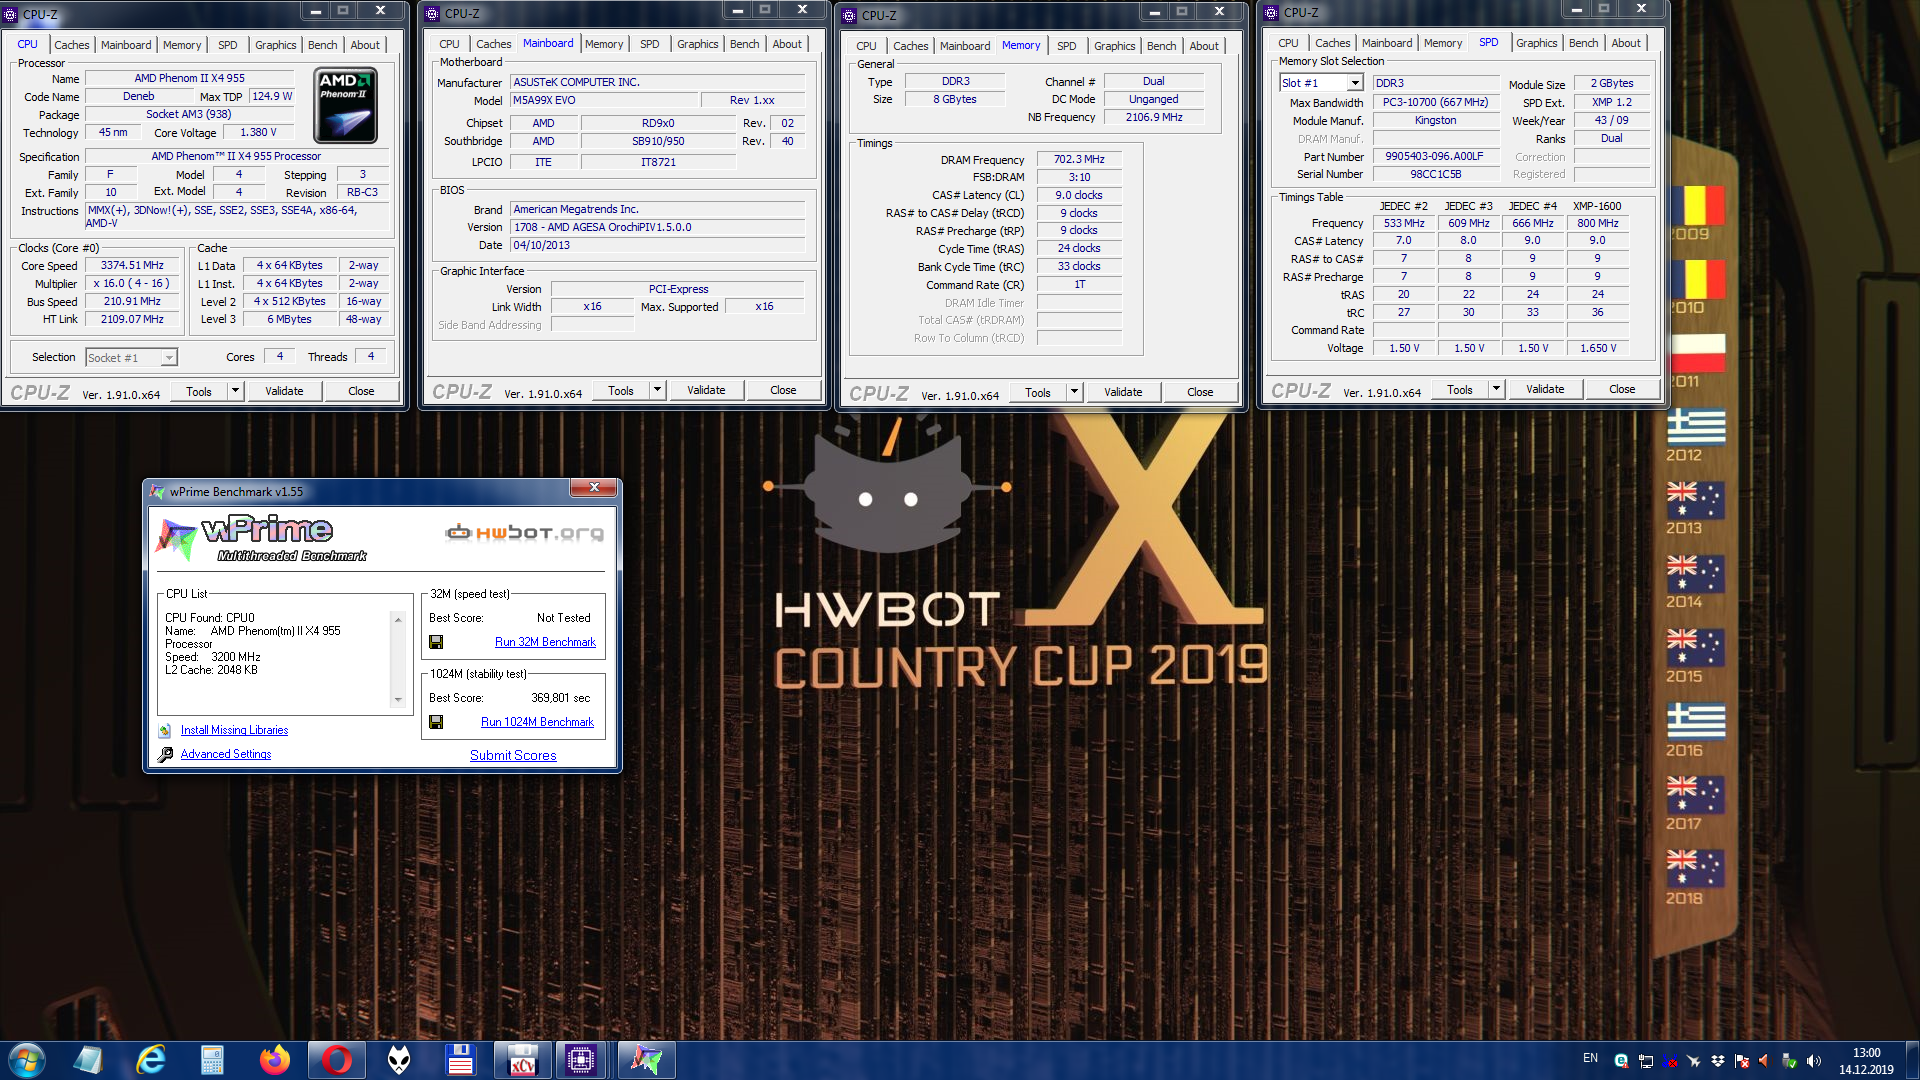
Task: Click the DRAM Frequency value field
Action: [1079, 159]
